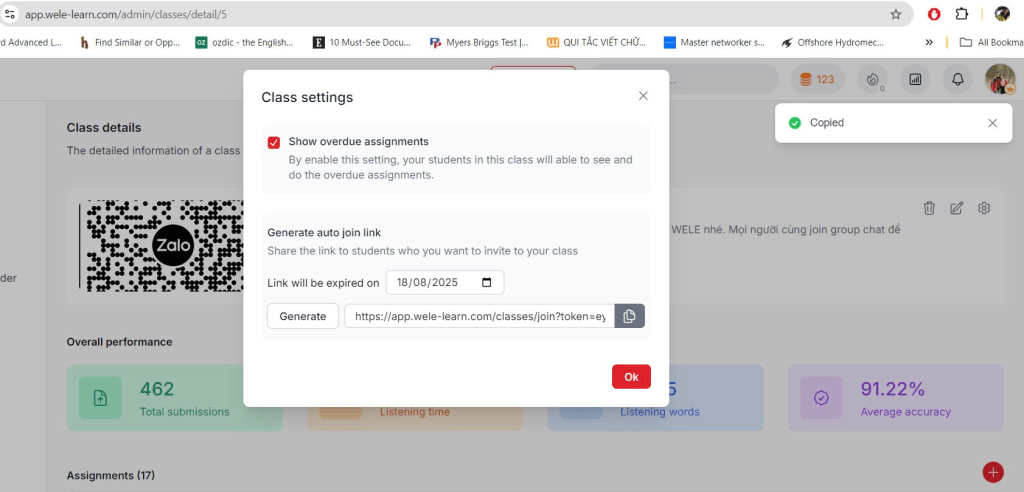The height and width of the screenshot is (492, 1024).
Task: Edit class details with pencil icon
Action: point(956,208)
